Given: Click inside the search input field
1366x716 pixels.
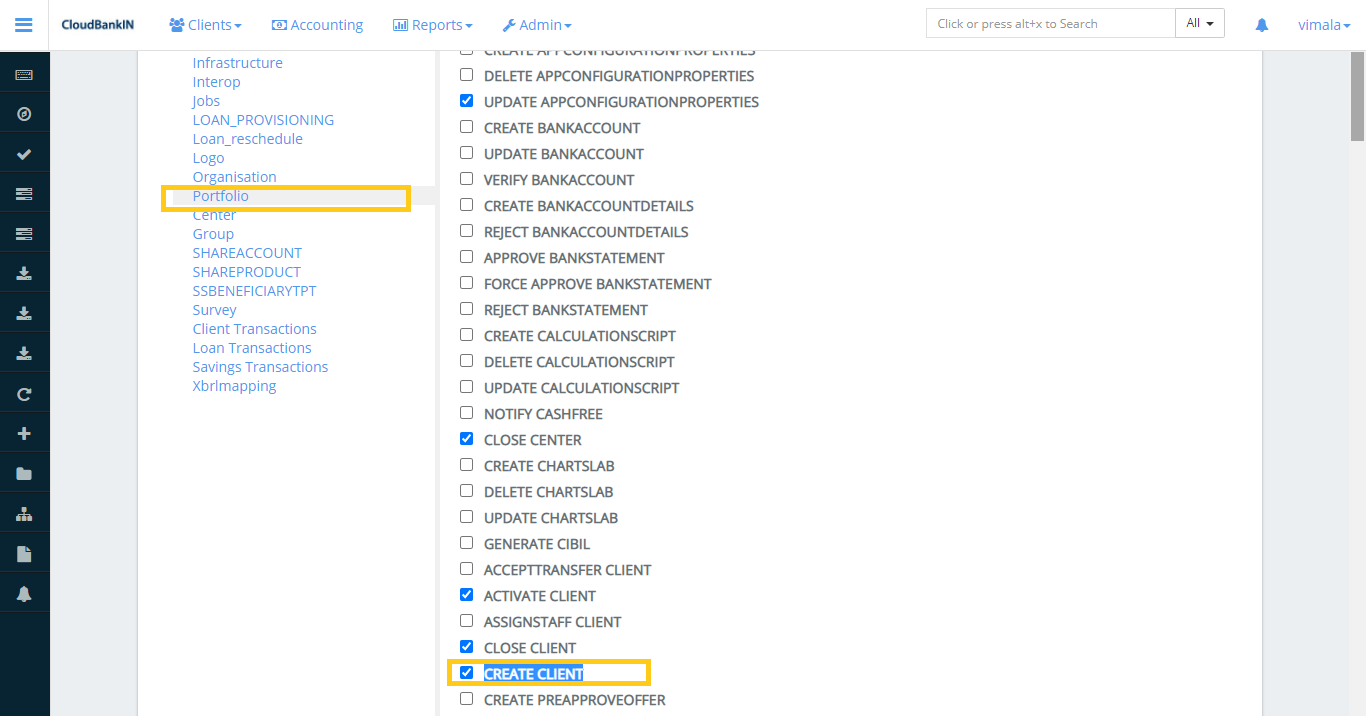Looking at the screenshot, I should (1050, 22).
